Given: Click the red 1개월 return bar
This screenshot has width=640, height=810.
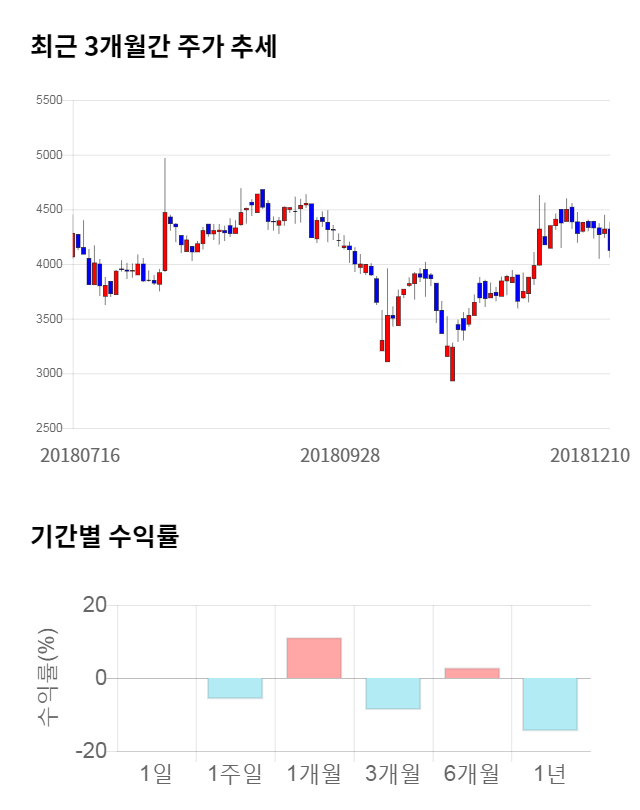Looking at the screenshot, I should tap(314, 658).
